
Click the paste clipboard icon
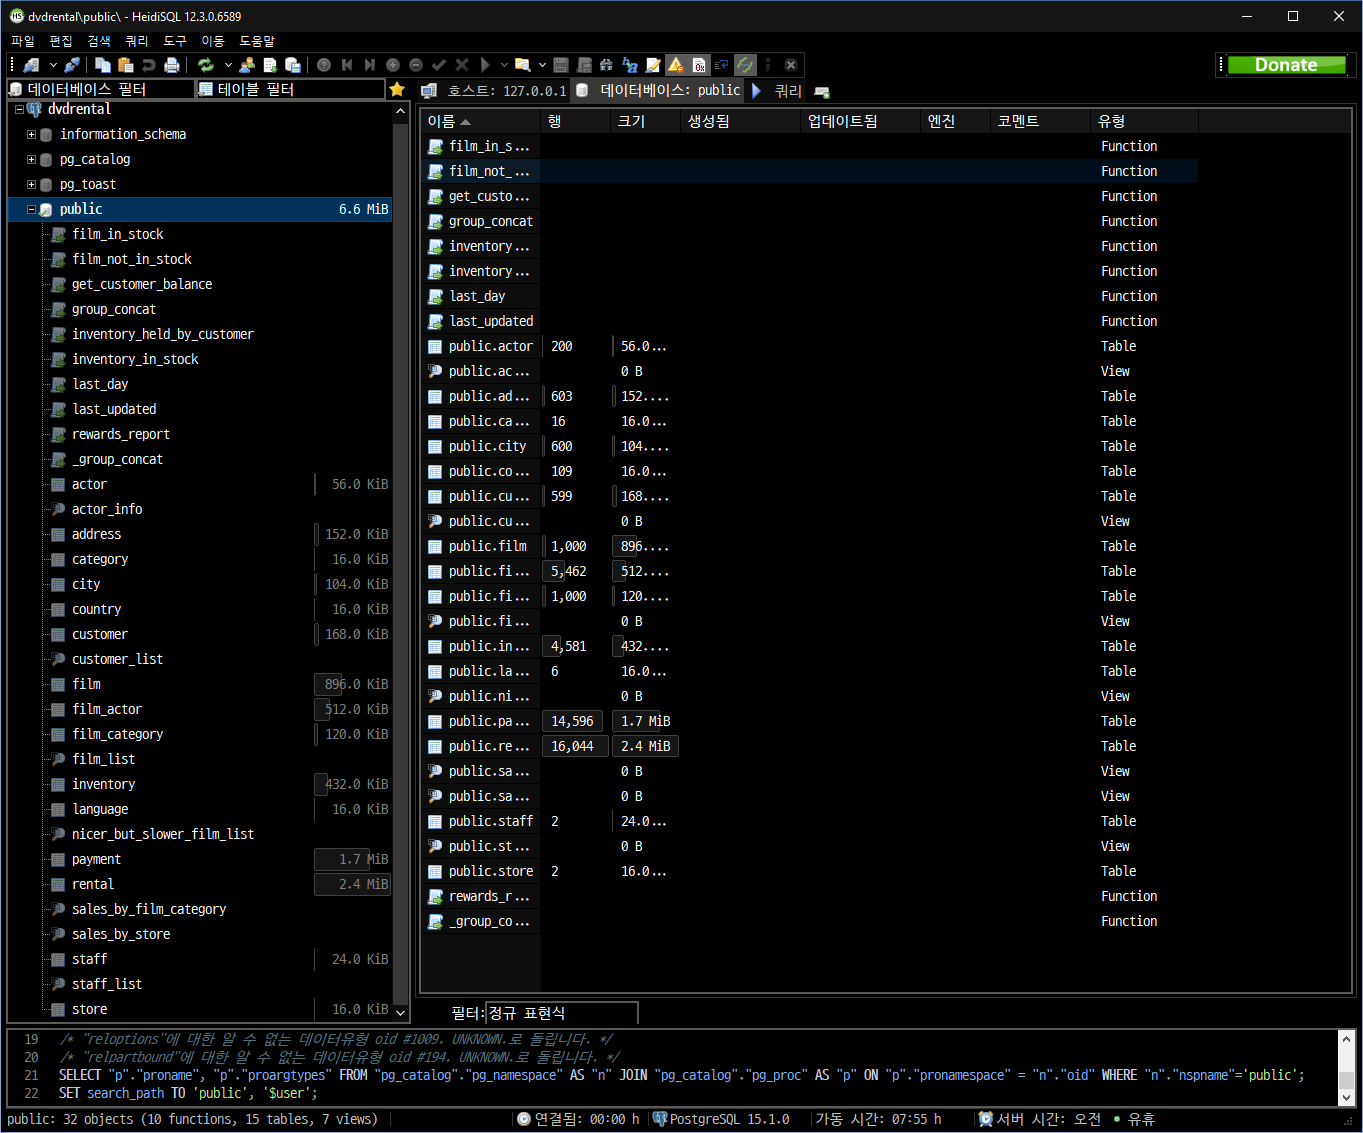coord(126,65)
